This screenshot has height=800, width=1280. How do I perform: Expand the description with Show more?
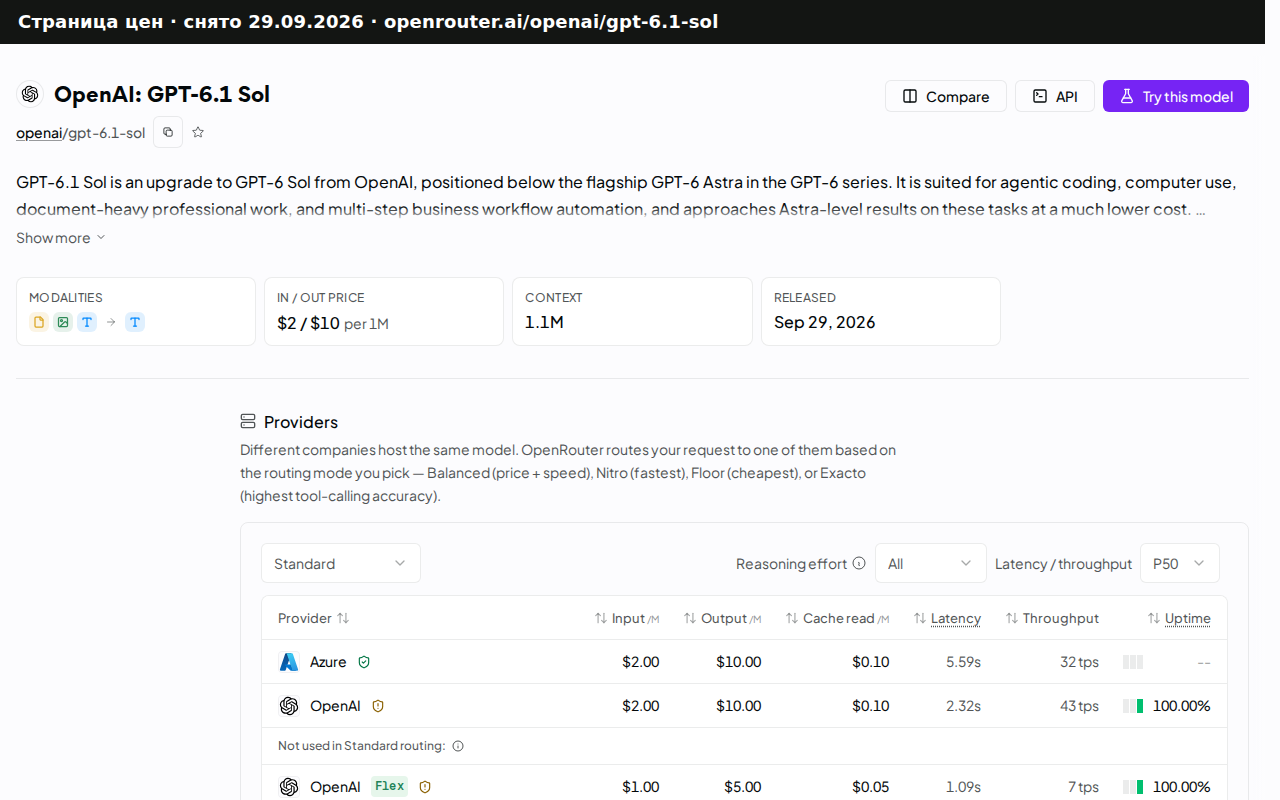click(60, 238)
